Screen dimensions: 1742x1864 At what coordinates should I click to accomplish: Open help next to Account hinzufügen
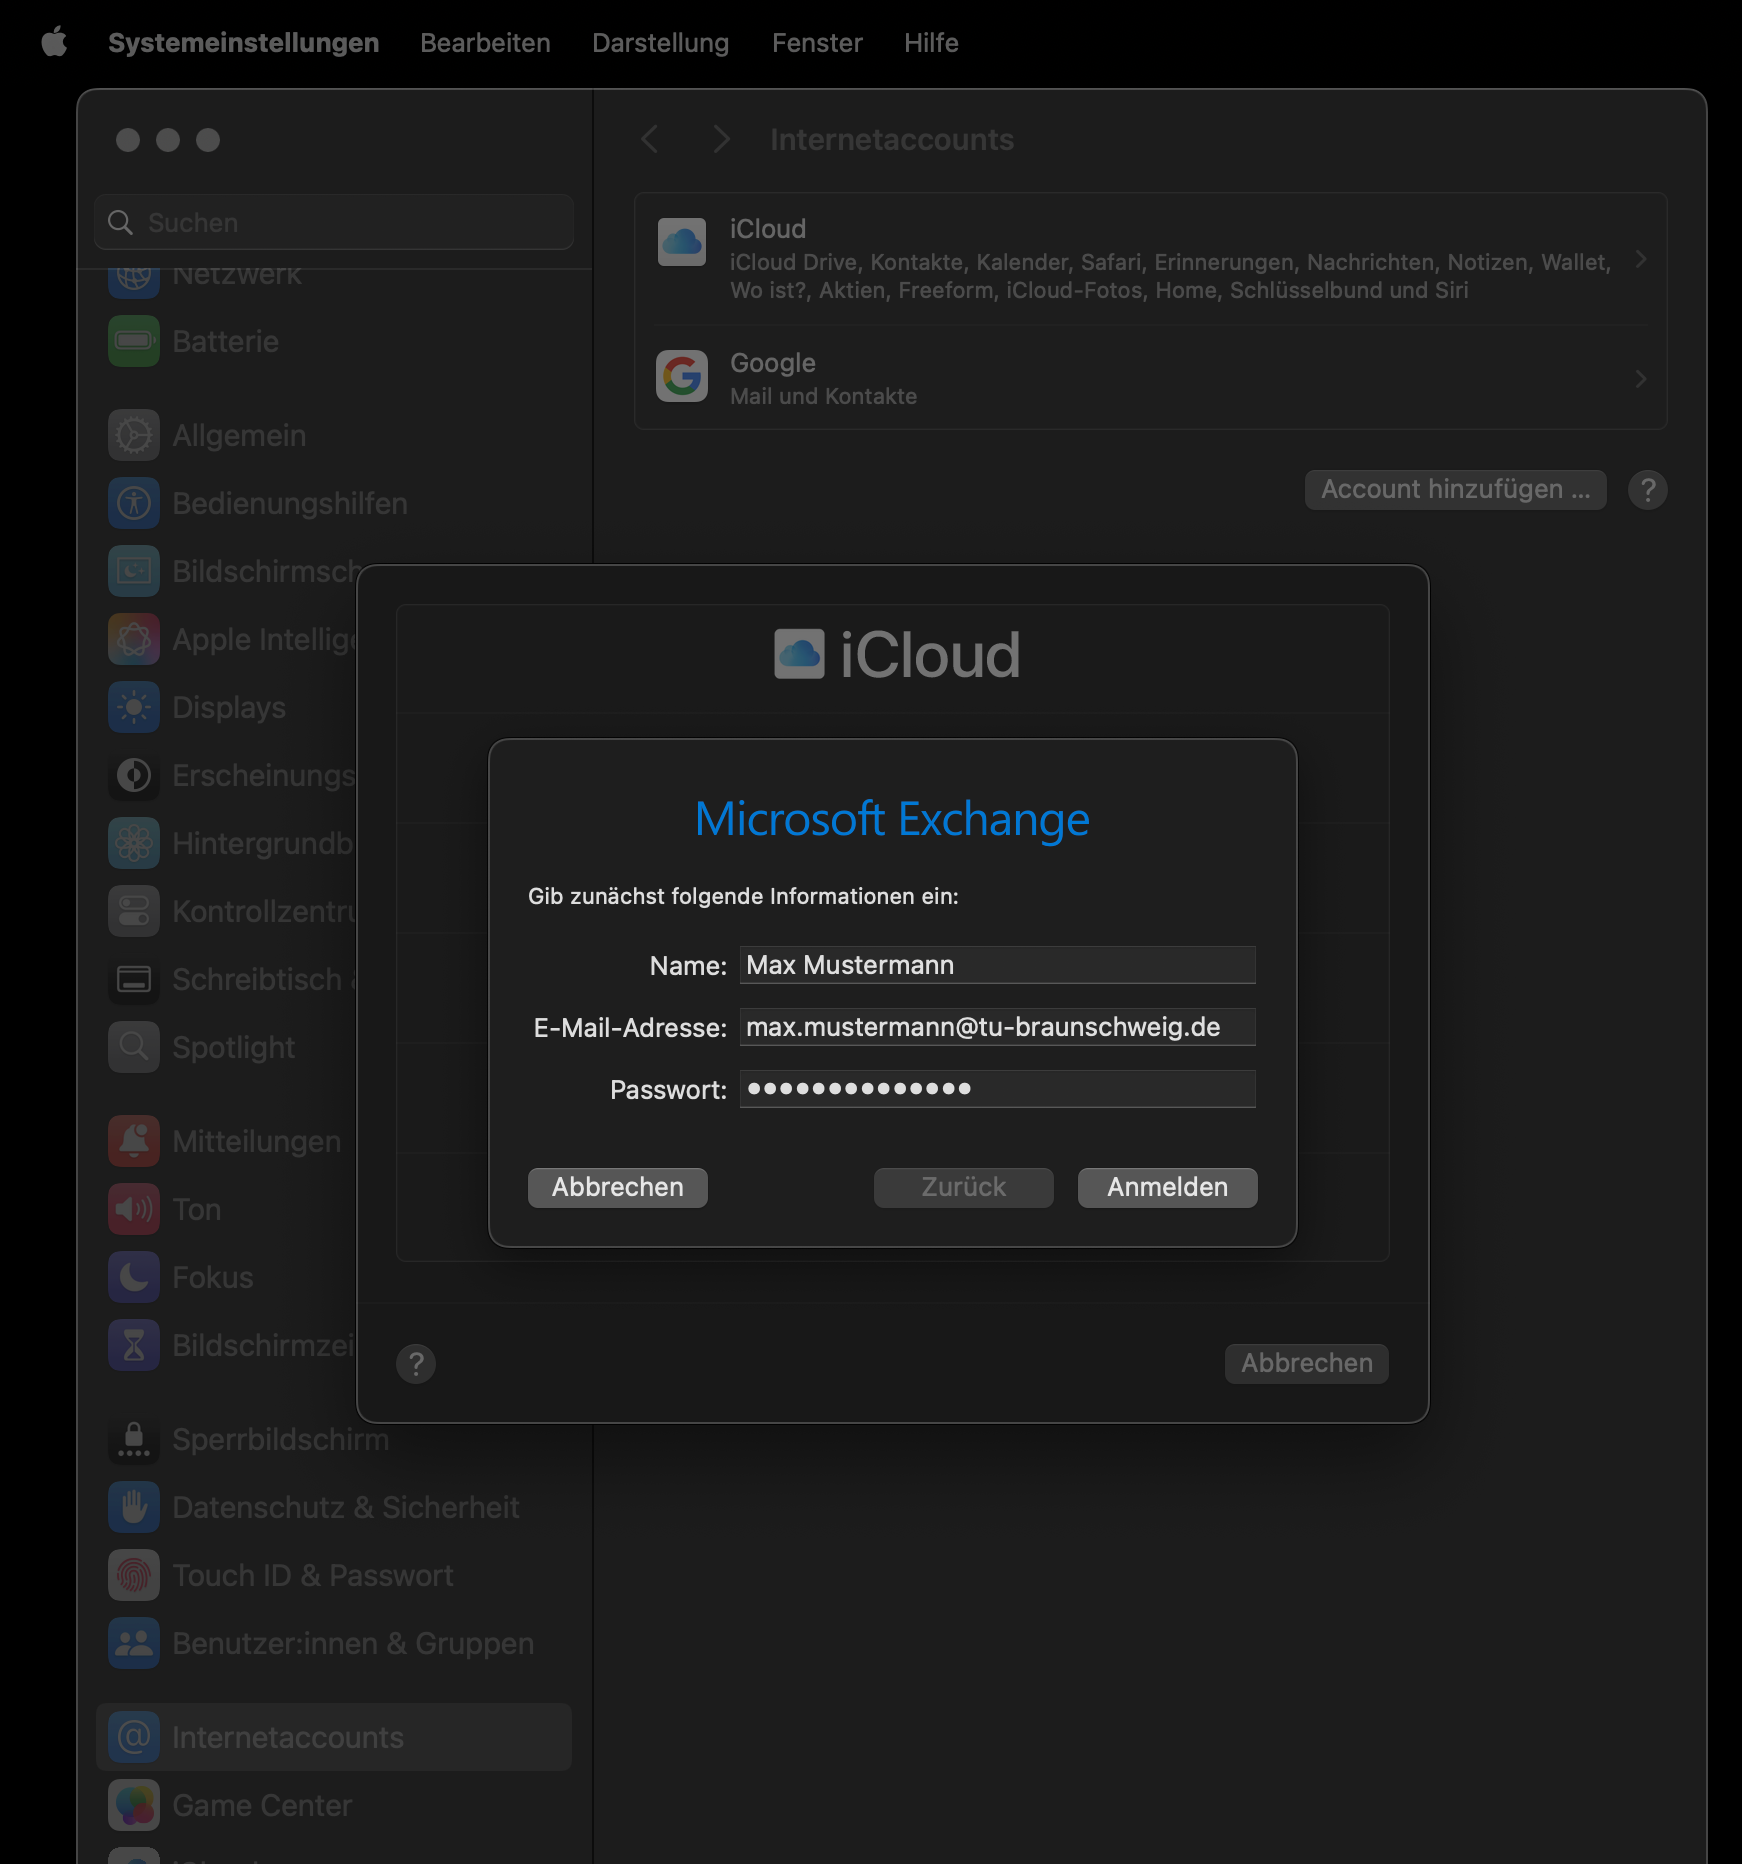pos(1647,490)
